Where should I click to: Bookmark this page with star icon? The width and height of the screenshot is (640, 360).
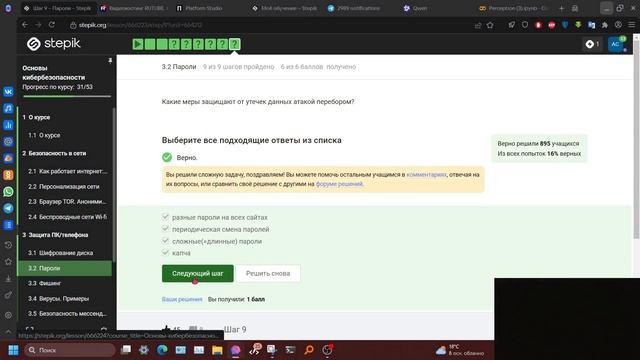click(490, 25)
